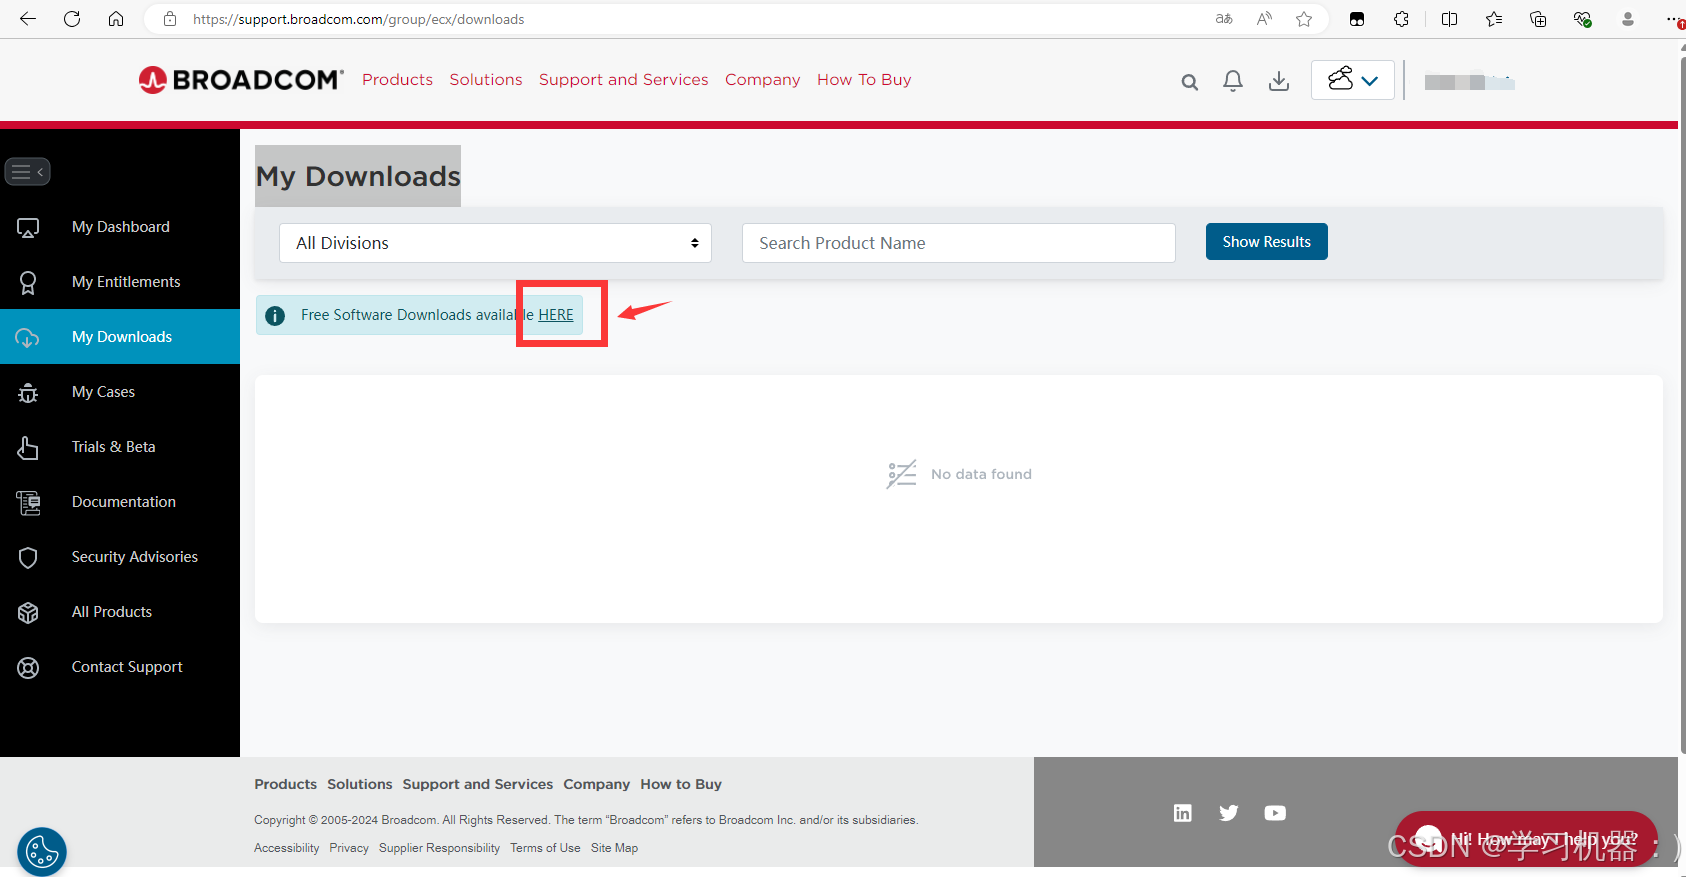Open My Dashboard in sidebar
The width and height of the screenshot is (1686, 877).
[x=120, y=227]
